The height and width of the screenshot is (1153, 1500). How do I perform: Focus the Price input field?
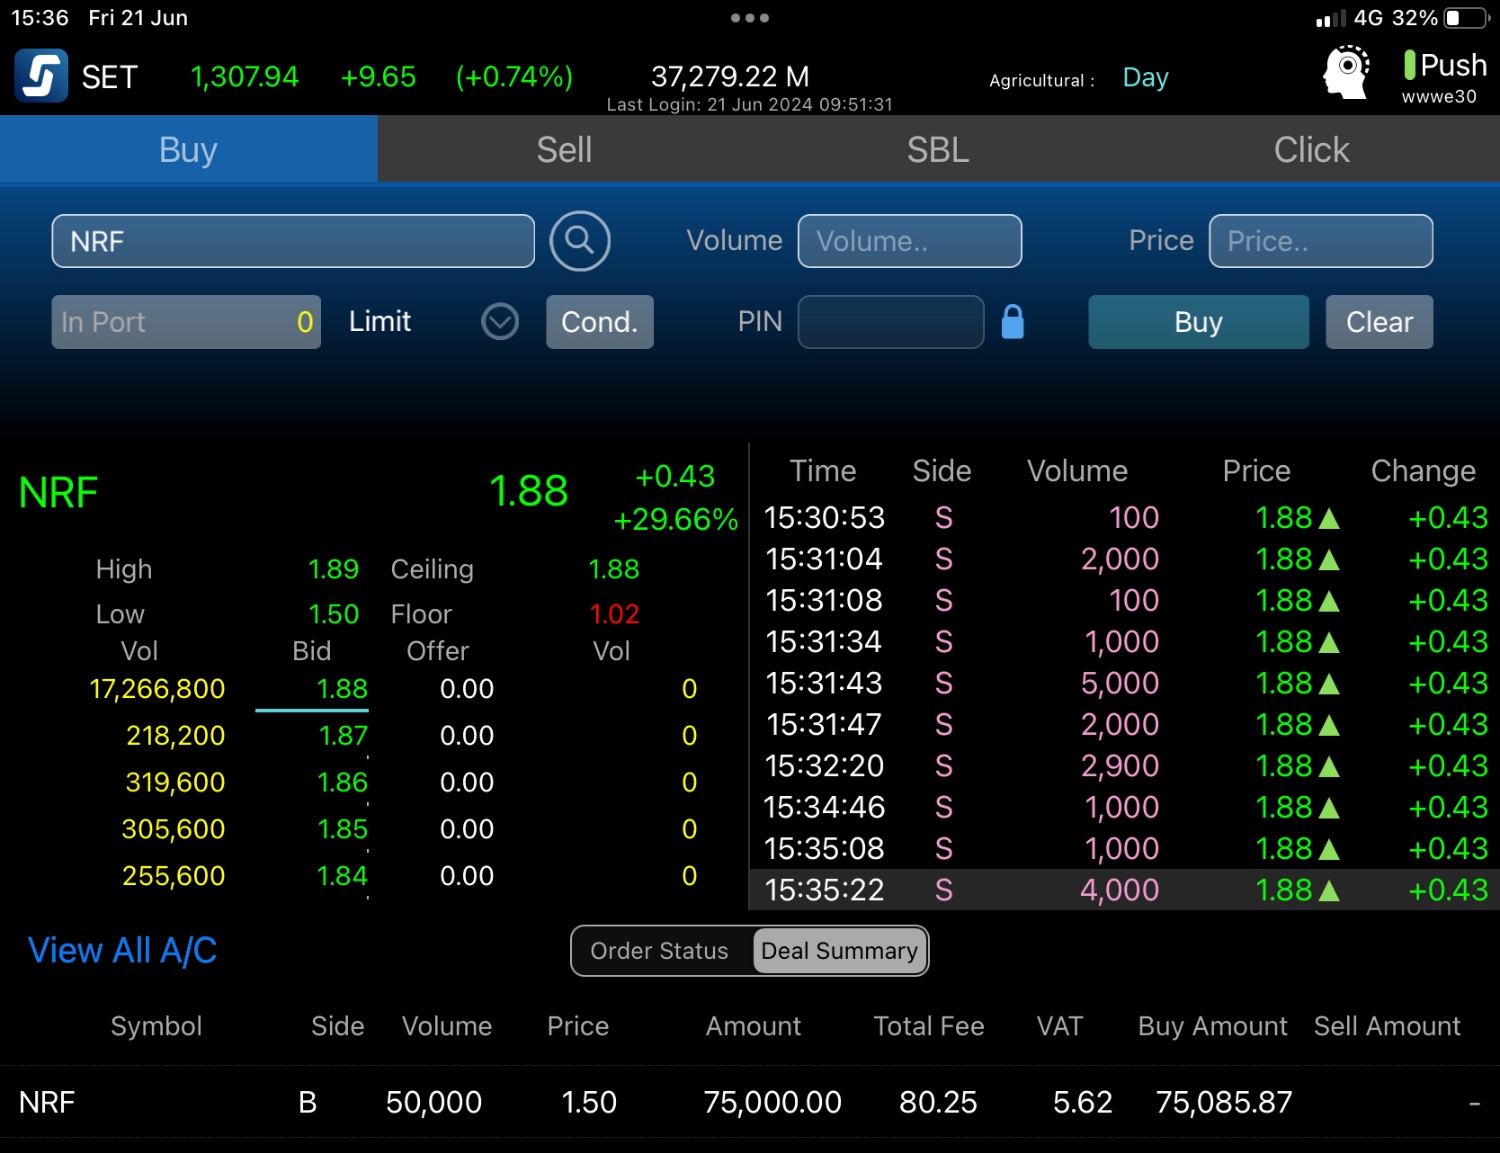1321,241
